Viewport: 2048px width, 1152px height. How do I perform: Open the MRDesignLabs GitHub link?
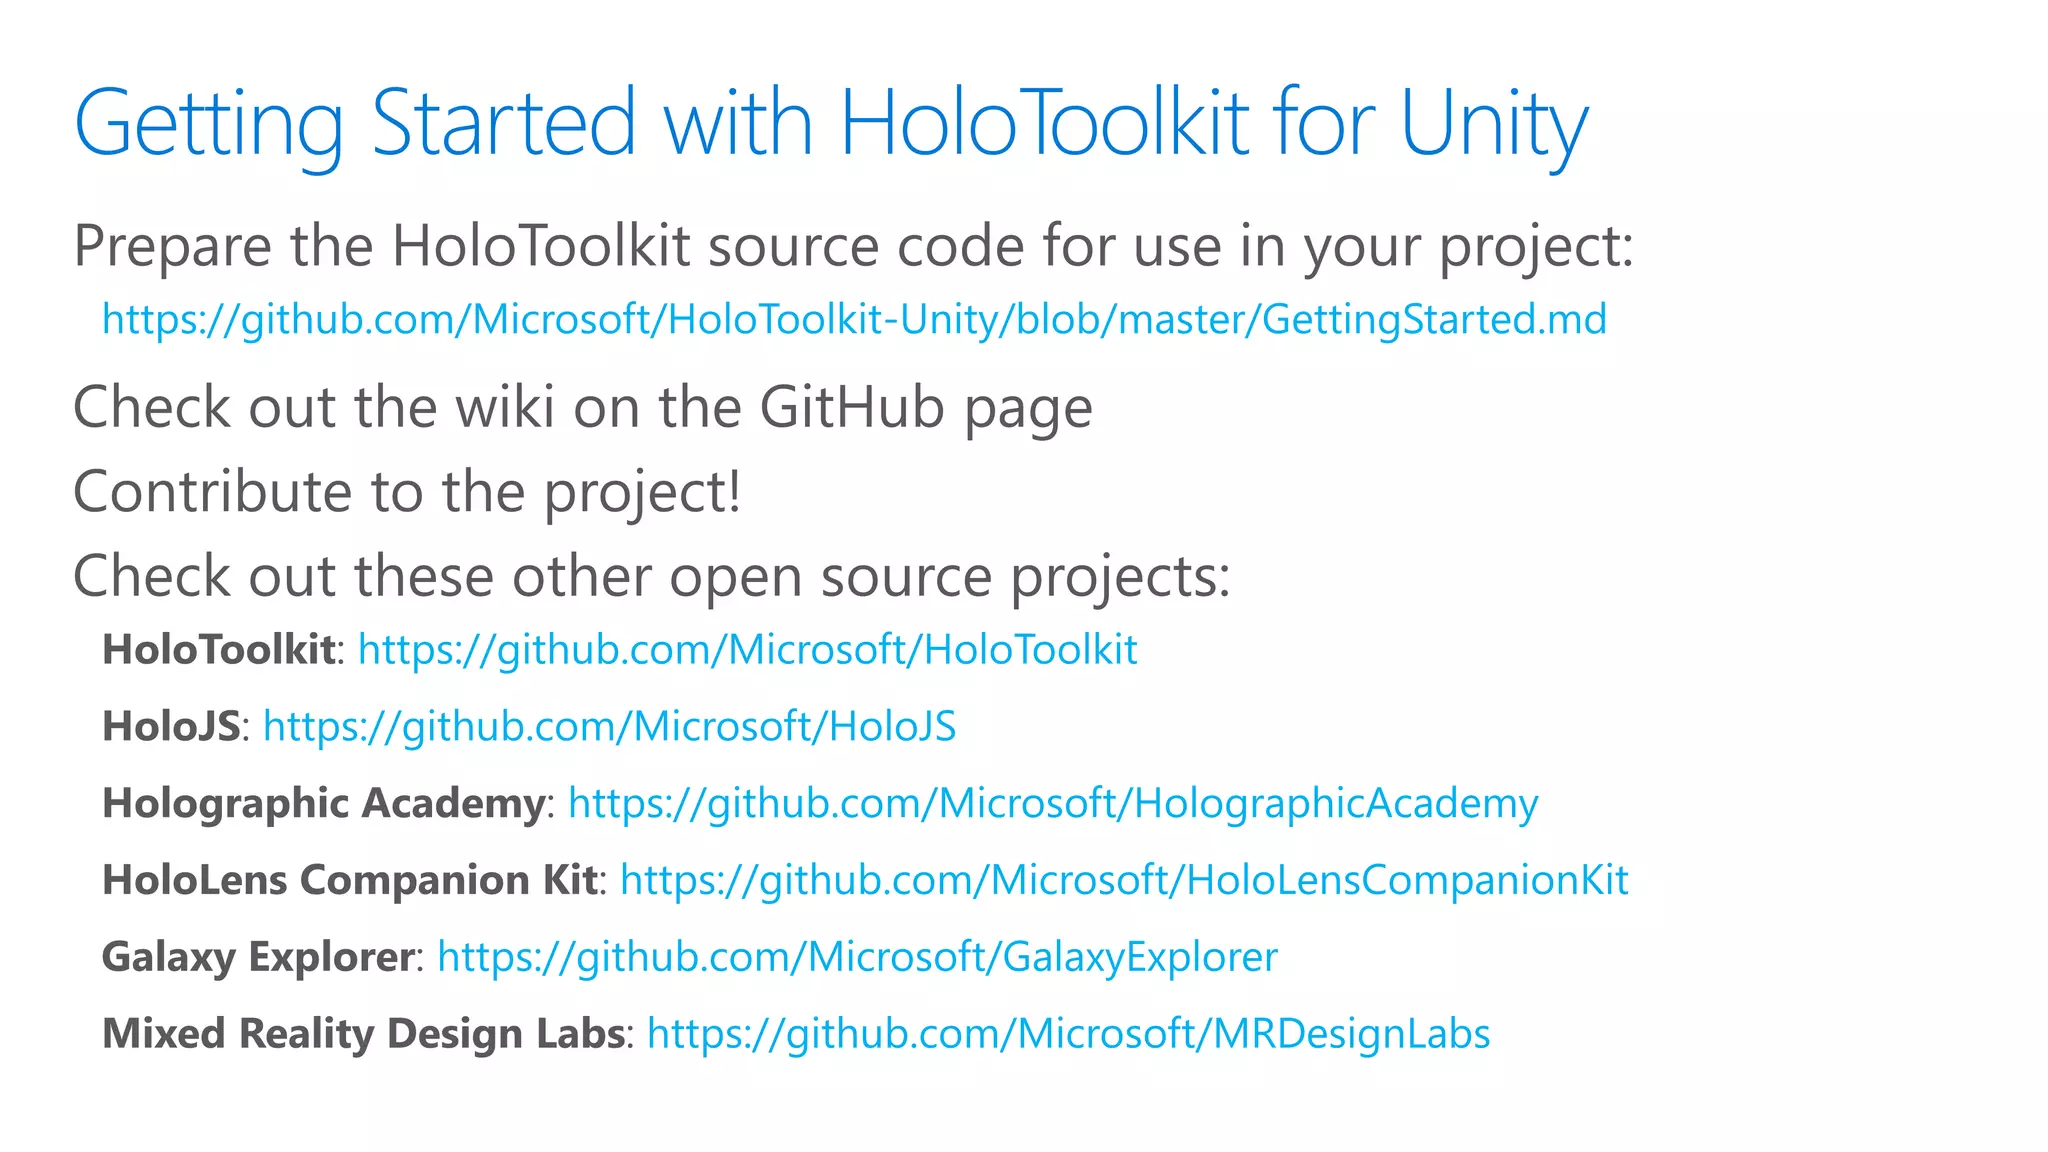click(x=1068, y=1034)
